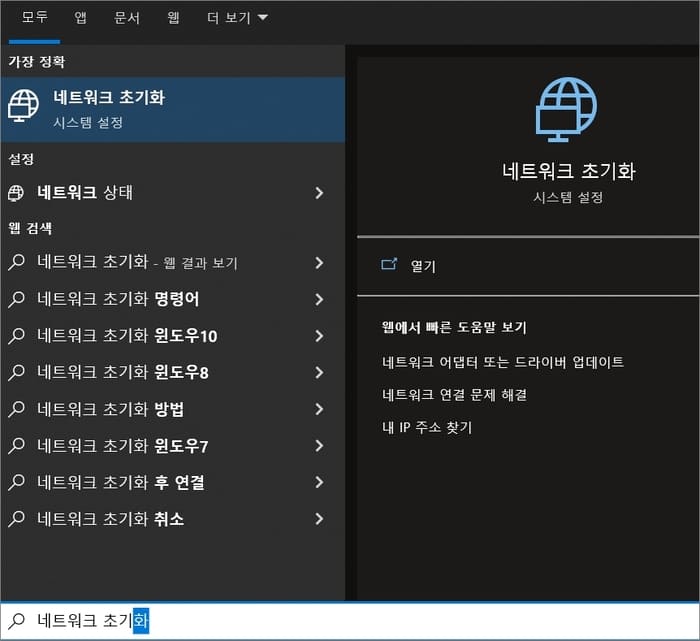Click search icon beside 네트워크 초기화 후 연결
700x641 pixels.
tap(17, 482)
